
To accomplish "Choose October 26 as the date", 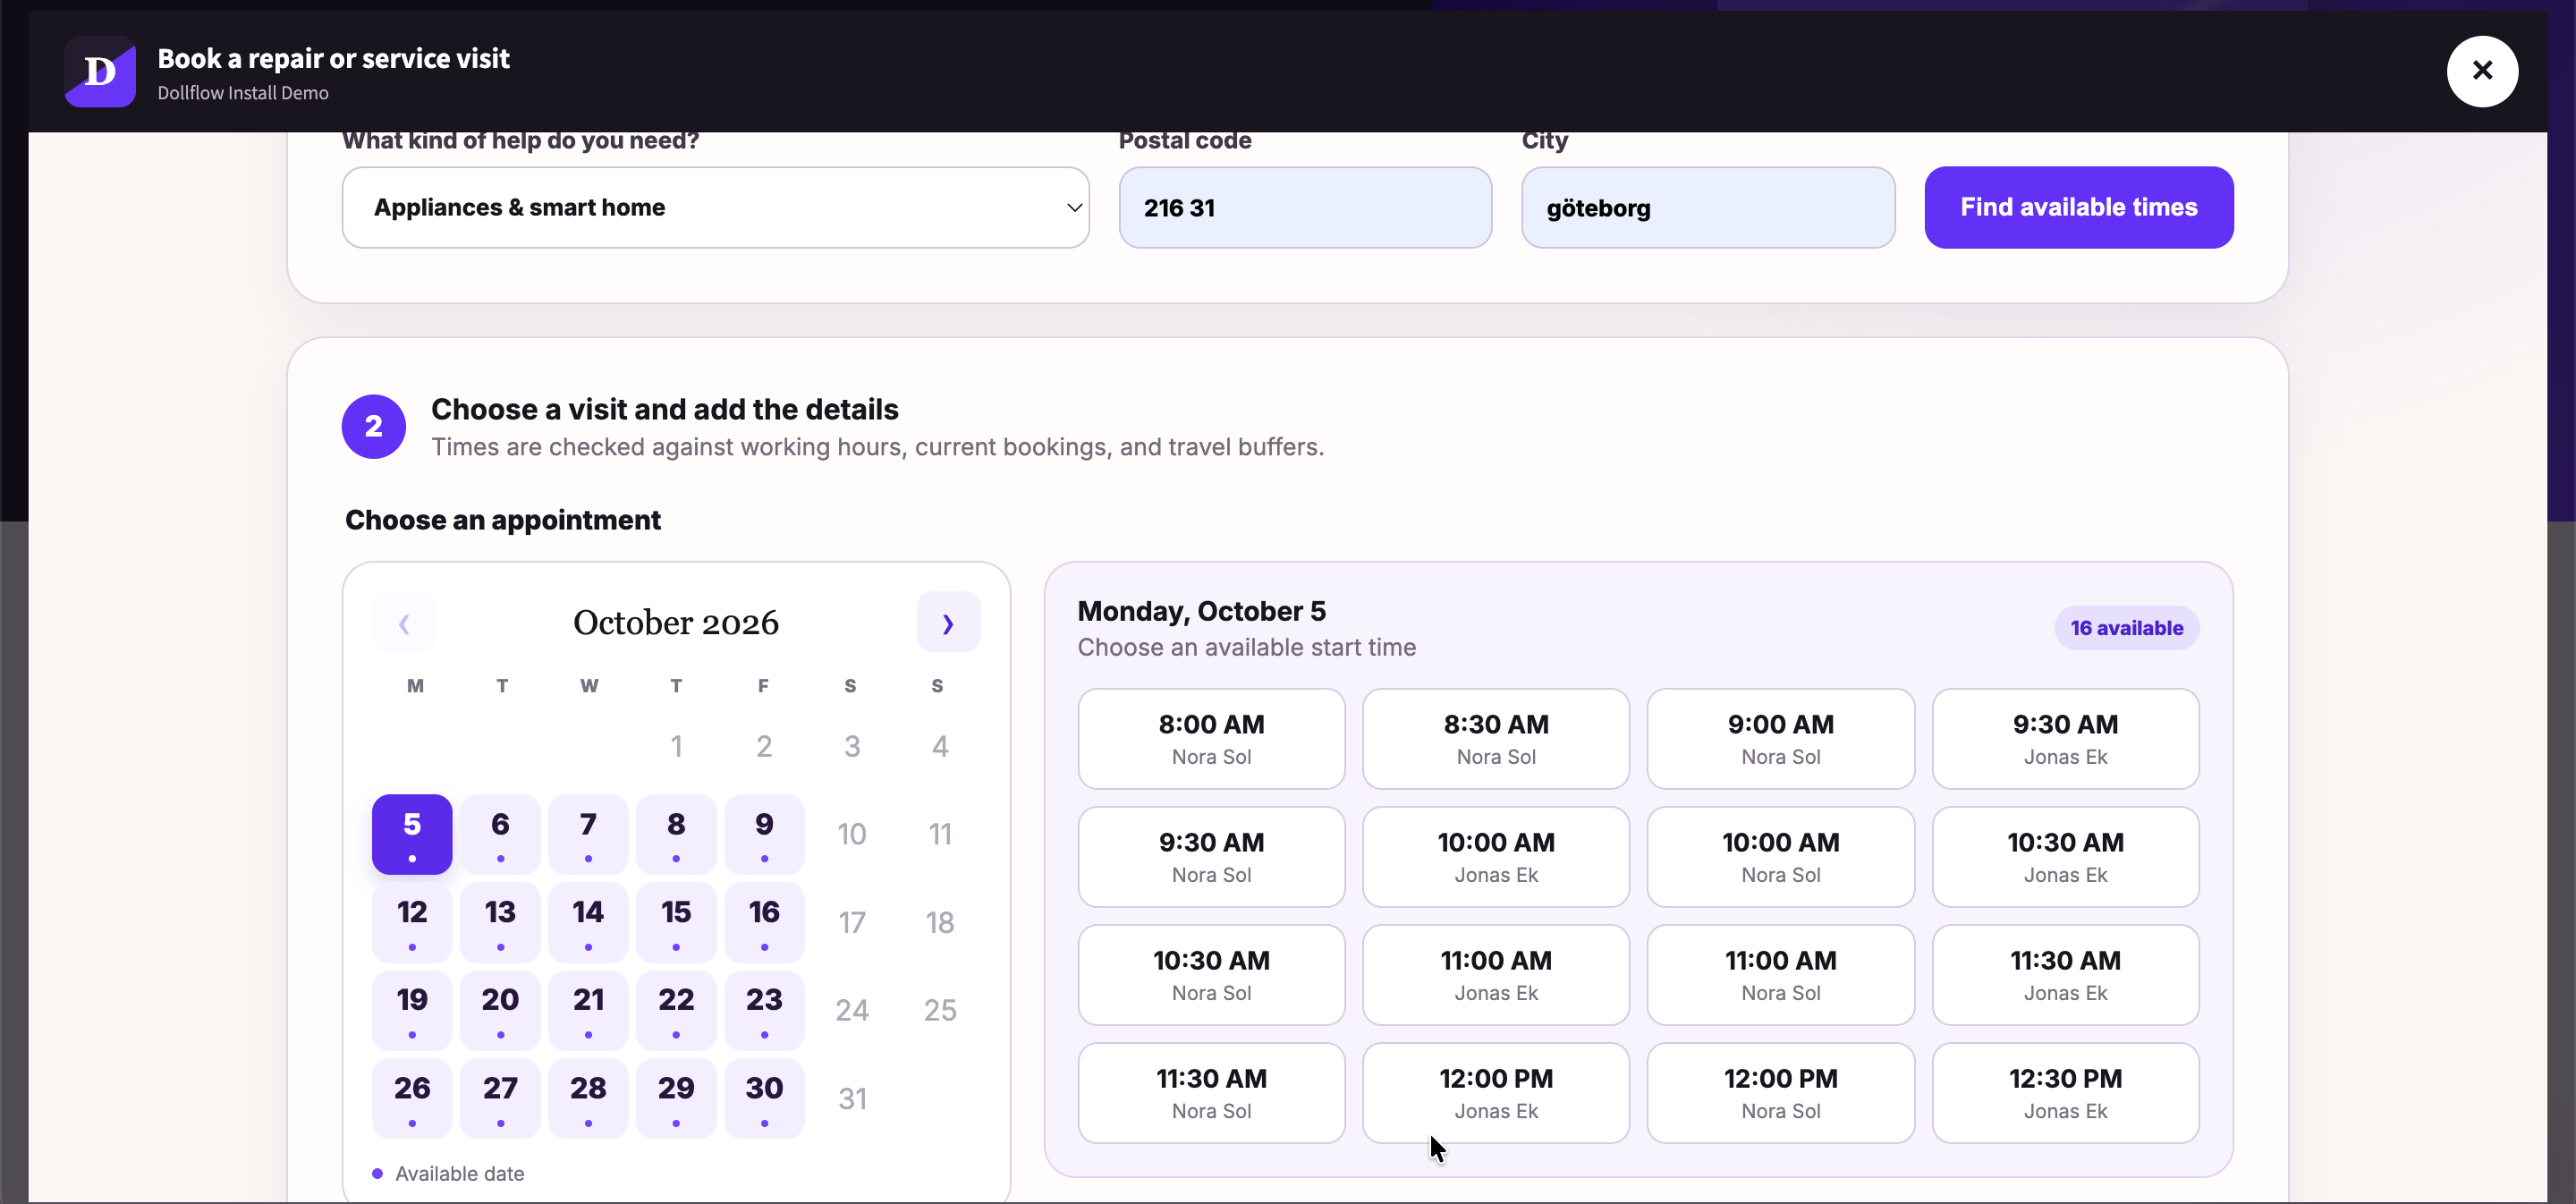I will coord(412,1098).
